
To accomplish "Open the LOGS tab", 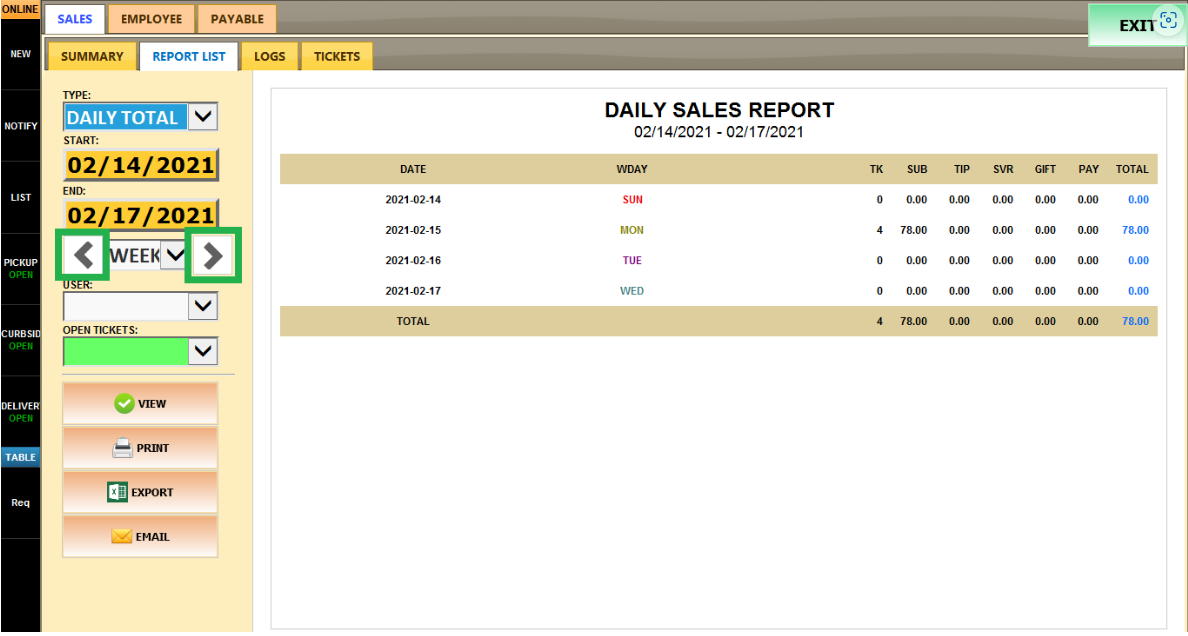I will [270, 56].
